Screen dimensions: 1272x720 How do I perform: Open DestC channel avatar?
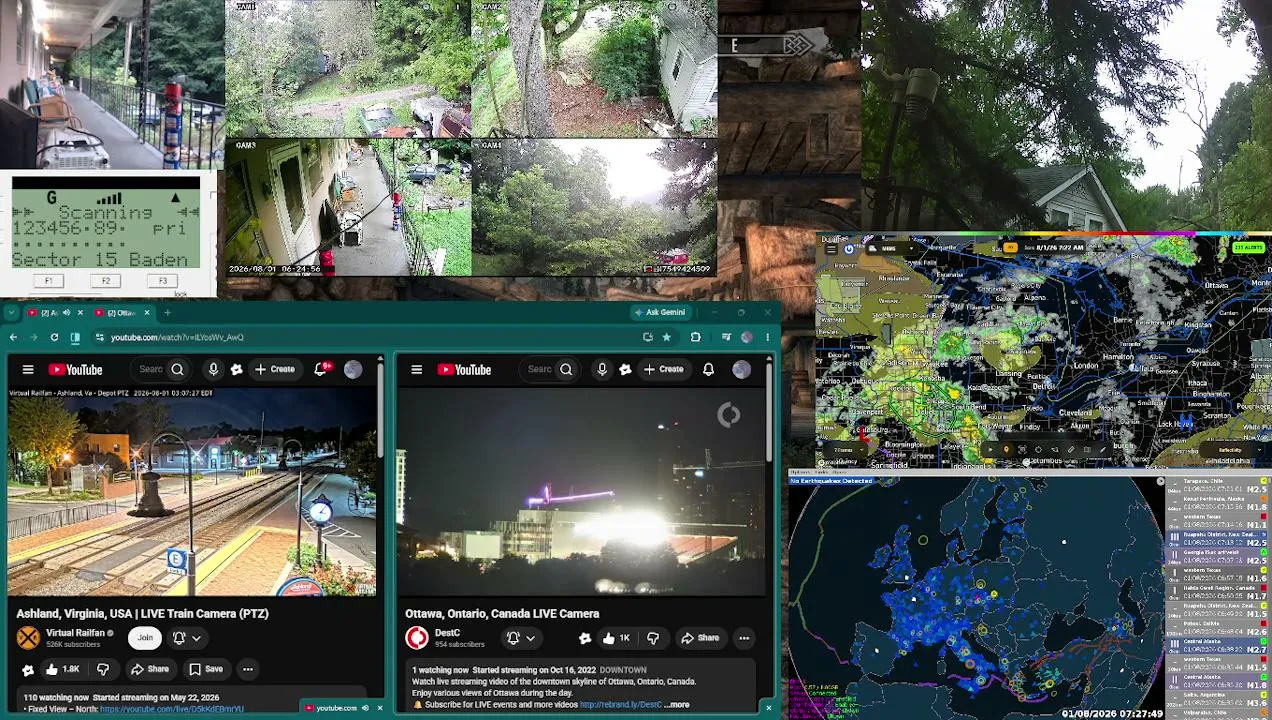tap(417, 637)
